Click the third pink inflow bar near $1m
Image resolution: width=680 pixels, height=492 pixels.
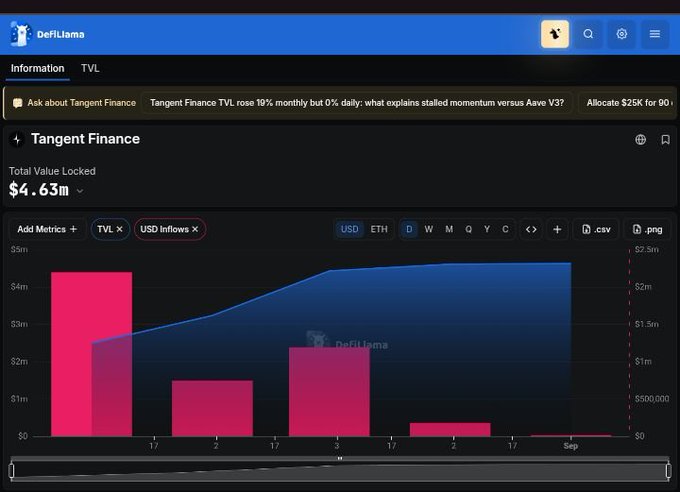coord(329,391)
